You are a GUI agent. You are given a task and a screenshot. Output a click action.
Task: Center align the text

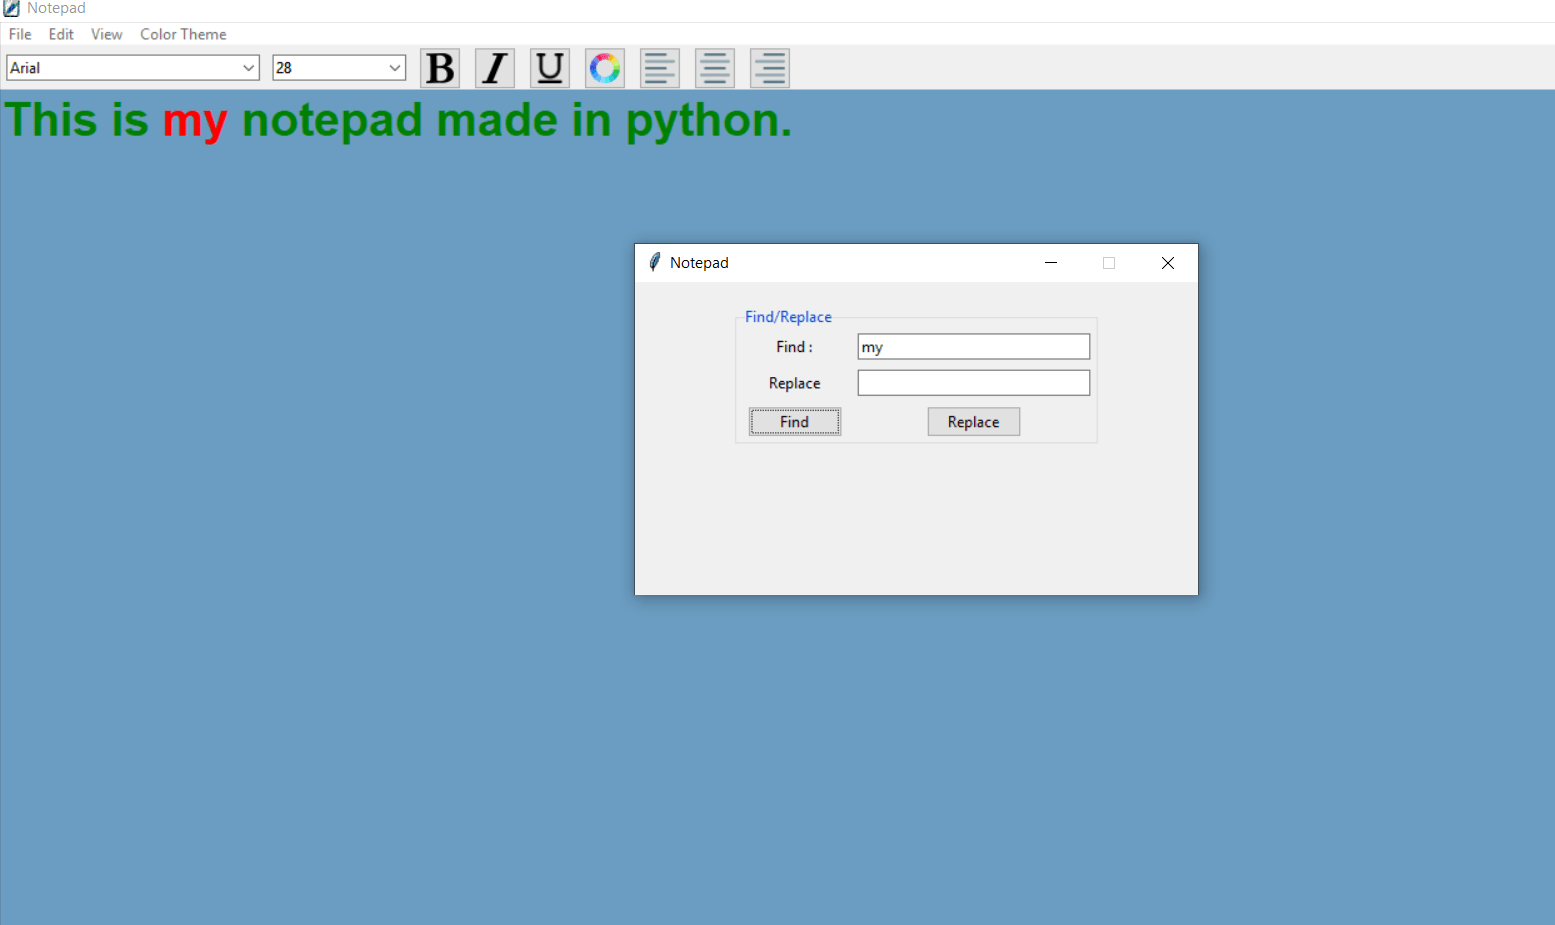click(x=714, y=67)
